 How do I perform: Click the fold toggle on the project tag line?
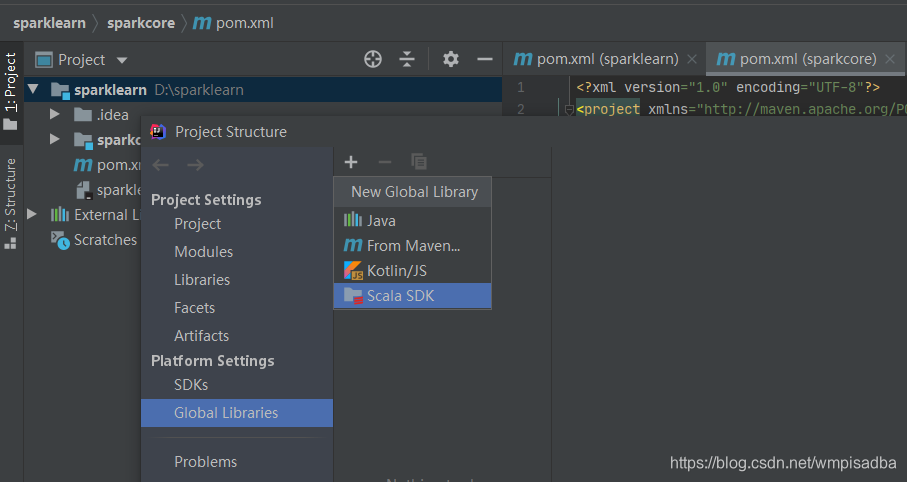coord(569,109)
